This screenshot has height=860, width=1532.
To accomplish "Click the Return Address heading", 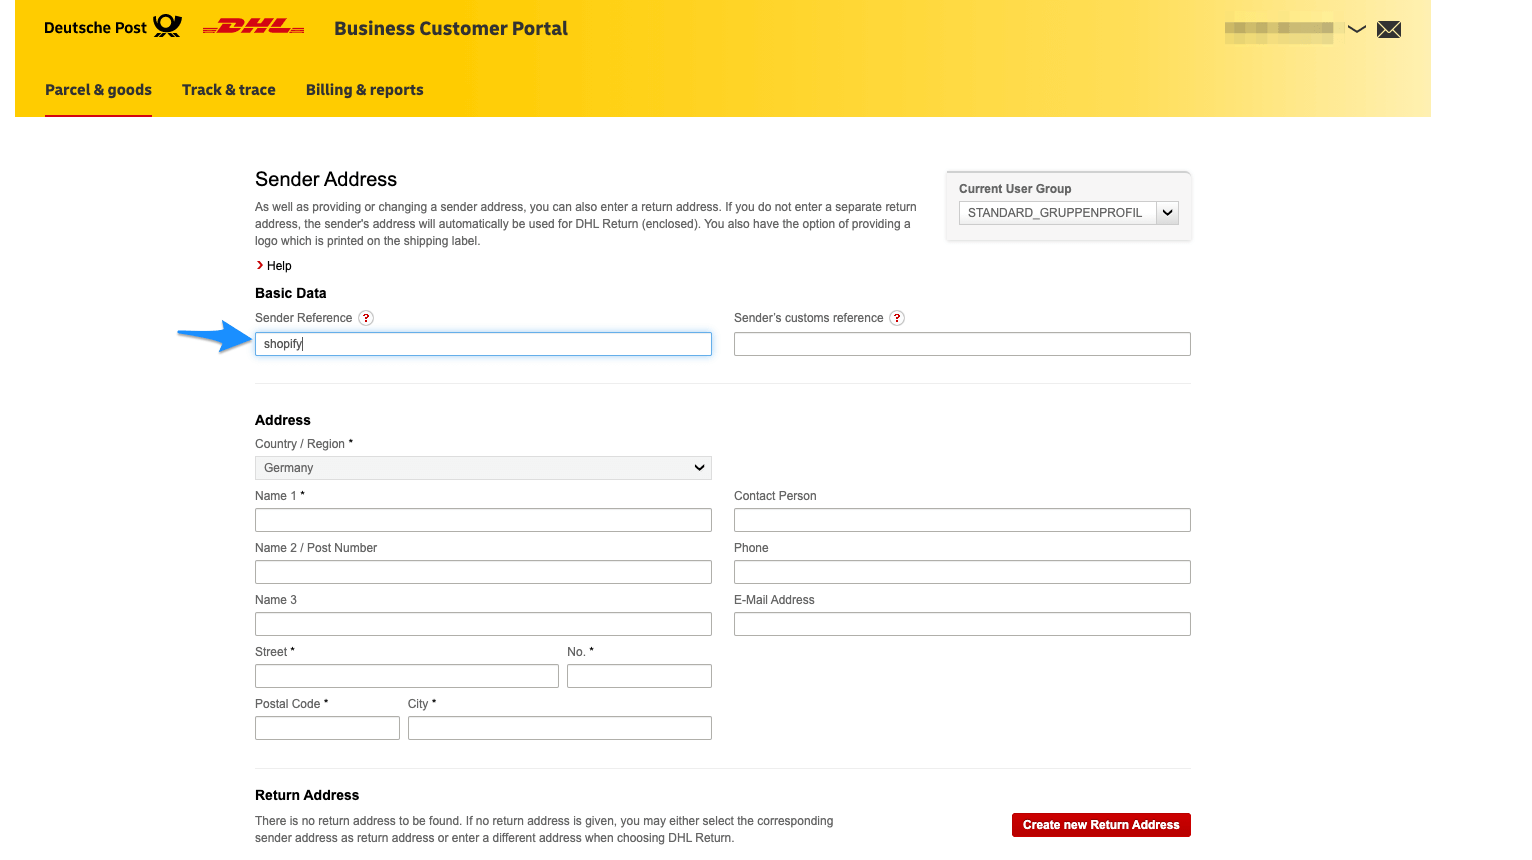I will coord(307,795).
